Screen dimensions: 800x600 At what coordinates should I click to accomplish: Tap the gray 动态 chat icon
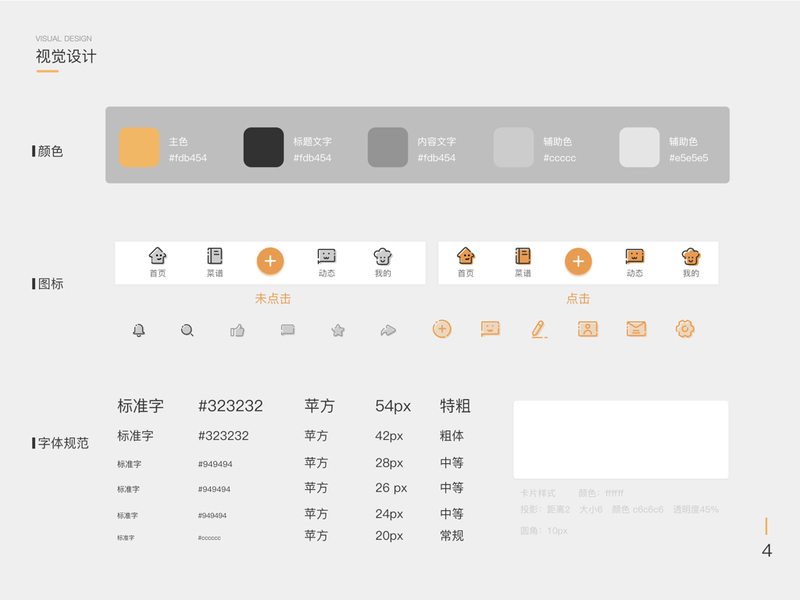pyautogui.click(x=327, y=256)
